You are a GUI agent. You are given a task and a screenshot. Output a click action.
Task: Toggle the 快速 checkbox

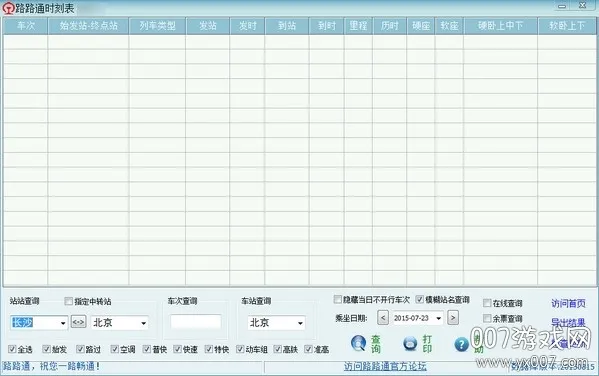click(177, 349)
